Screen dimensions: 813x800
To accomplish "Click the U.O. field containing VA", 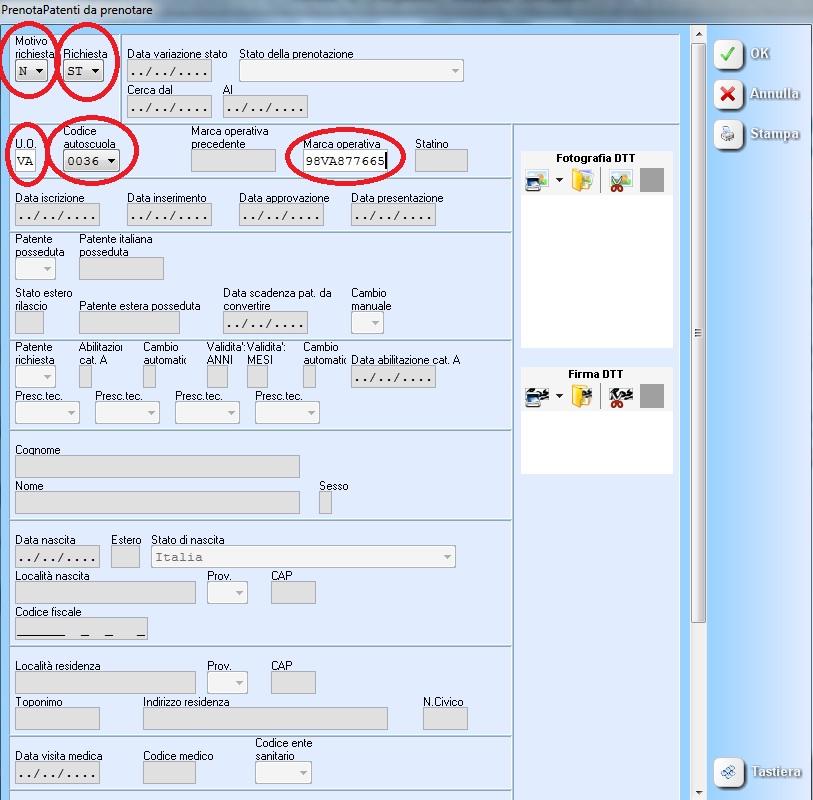I will 27,161.
